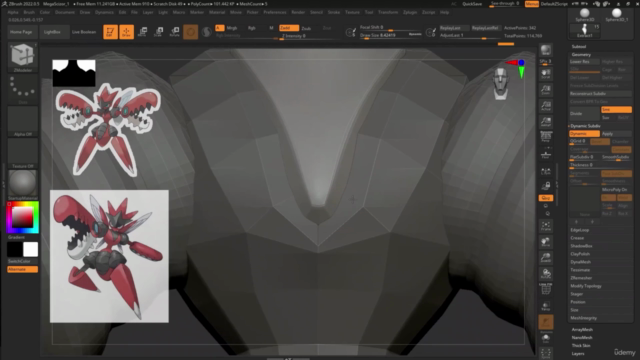640x360 pixels.
Task: Click the lock camera icon
Action: click(x=546, y=186)
